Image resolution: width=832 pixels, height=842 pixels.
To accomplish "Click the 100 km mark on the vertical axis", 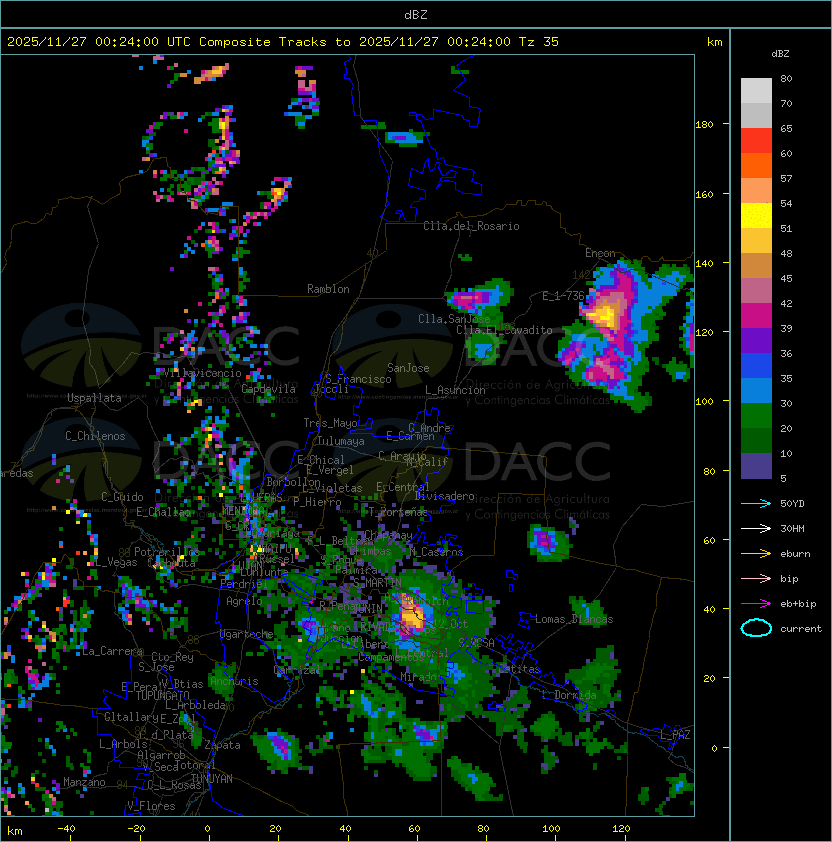I will tap(704, 402).
